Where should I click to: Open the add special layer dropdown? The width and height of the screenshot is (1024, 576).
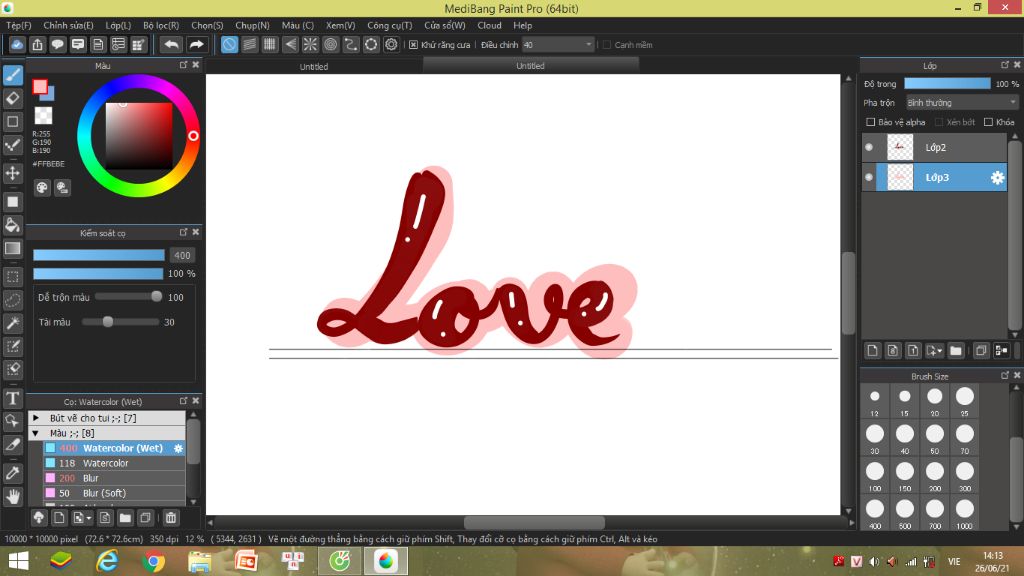click(939, 351)
